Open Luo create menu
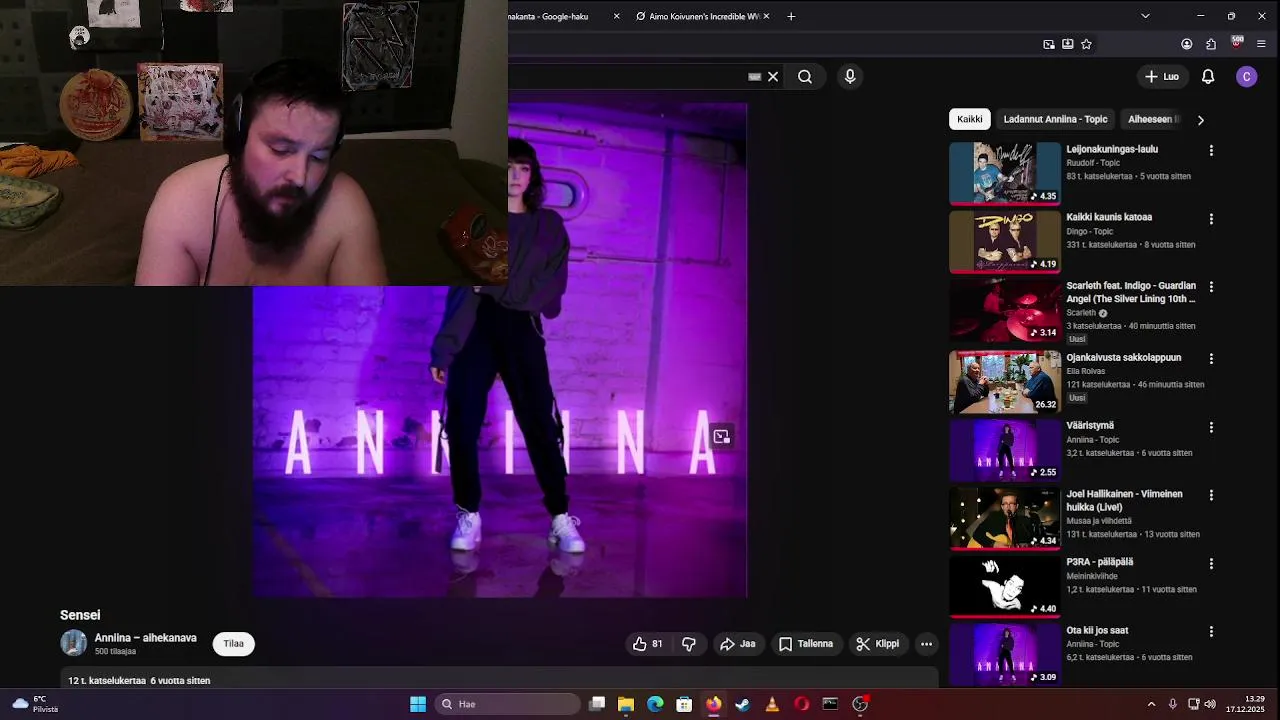The height and width of the screenshot is (720, 1280). [x=1162, y=77]
